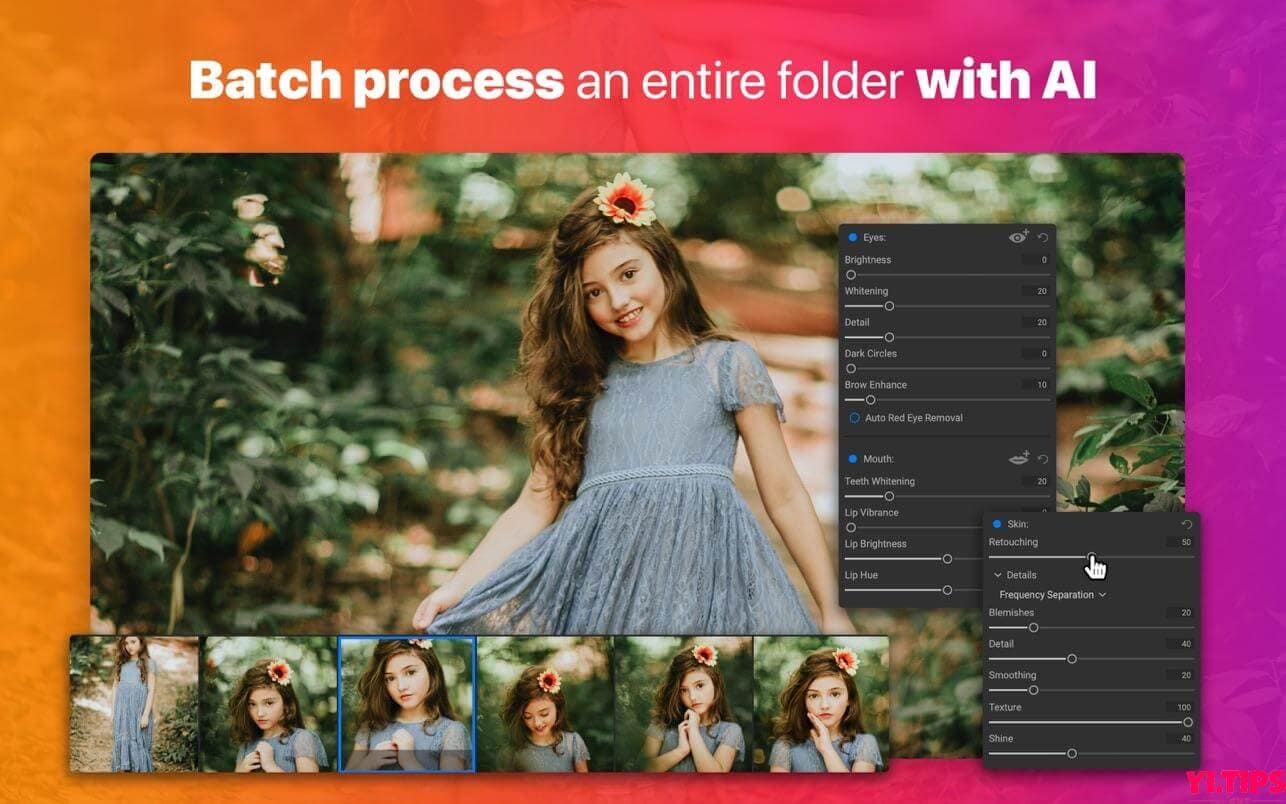The height and width of the screenshot is (804, 1286).
Task: Reset the Mouth panel adjustments
Action: (1041, 458)
